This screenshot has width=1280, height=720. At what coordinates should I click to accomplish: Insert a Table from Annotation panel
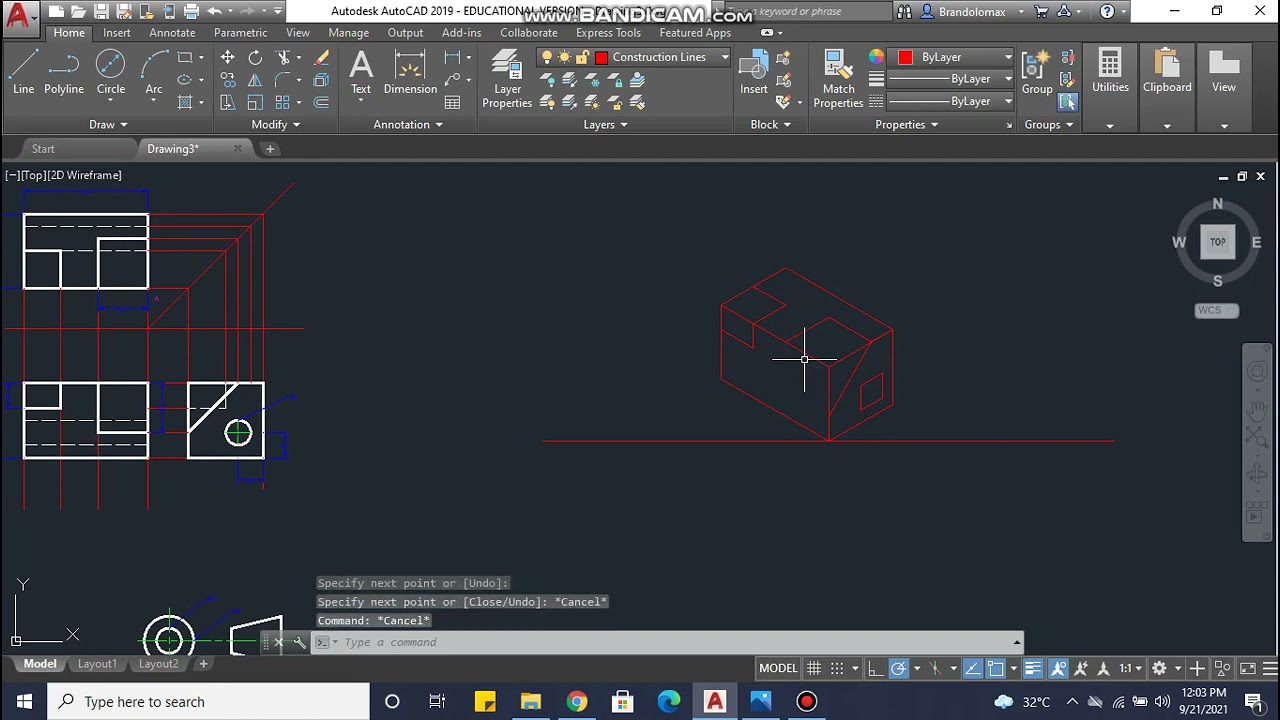pos(452,102)
